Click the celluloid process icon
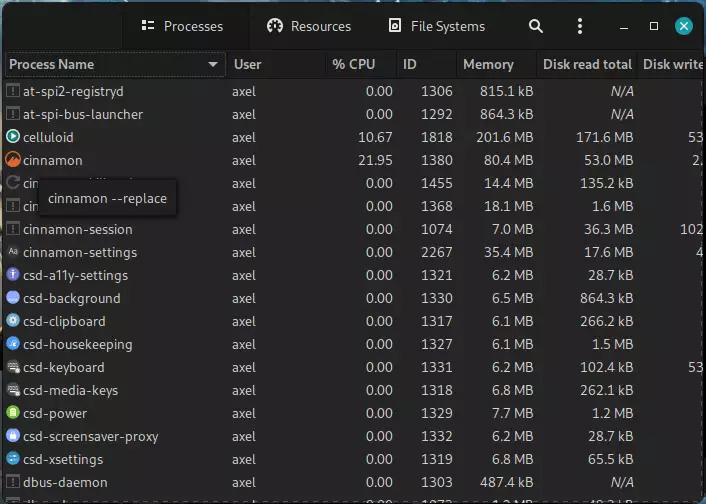 13,136
